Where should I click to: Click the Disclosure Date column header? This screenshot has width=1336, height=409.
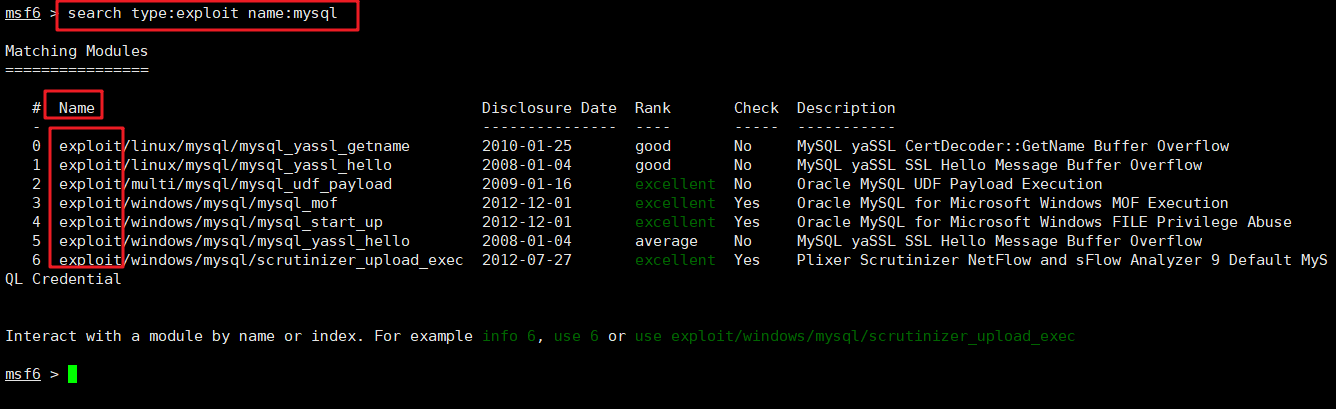tap(549, 108)
